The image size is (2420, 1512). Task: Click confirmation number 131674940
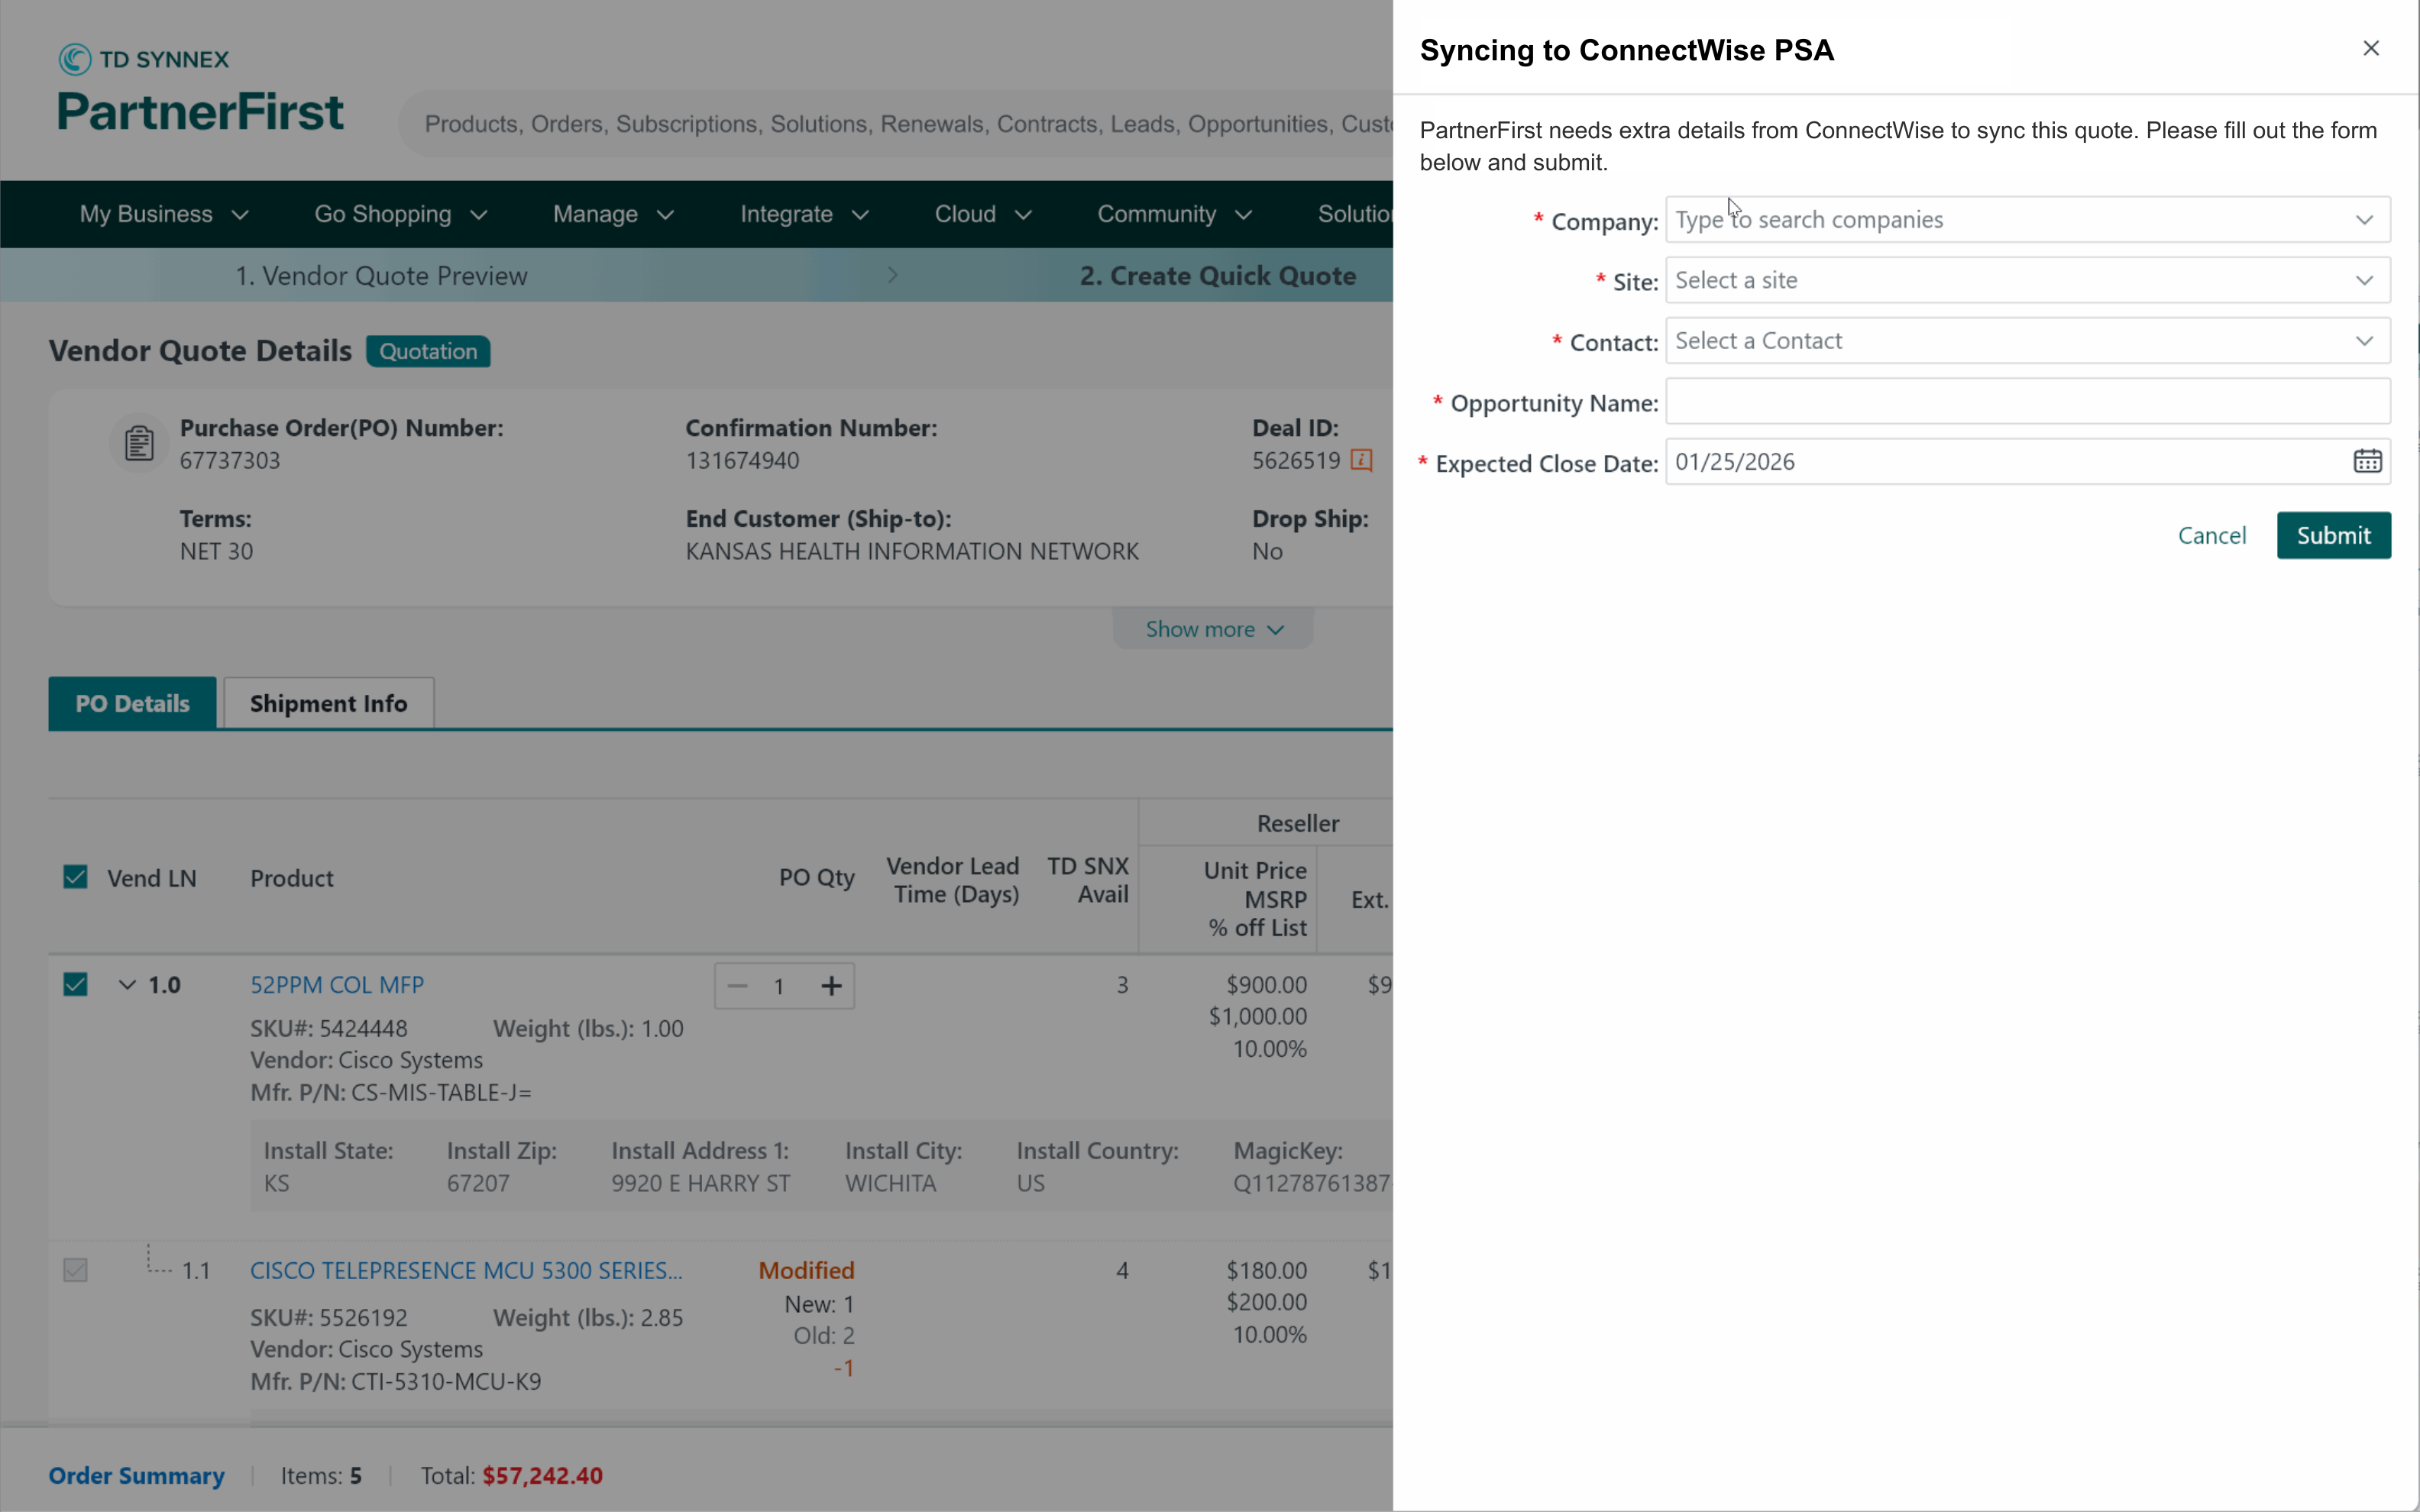(742, 460)
